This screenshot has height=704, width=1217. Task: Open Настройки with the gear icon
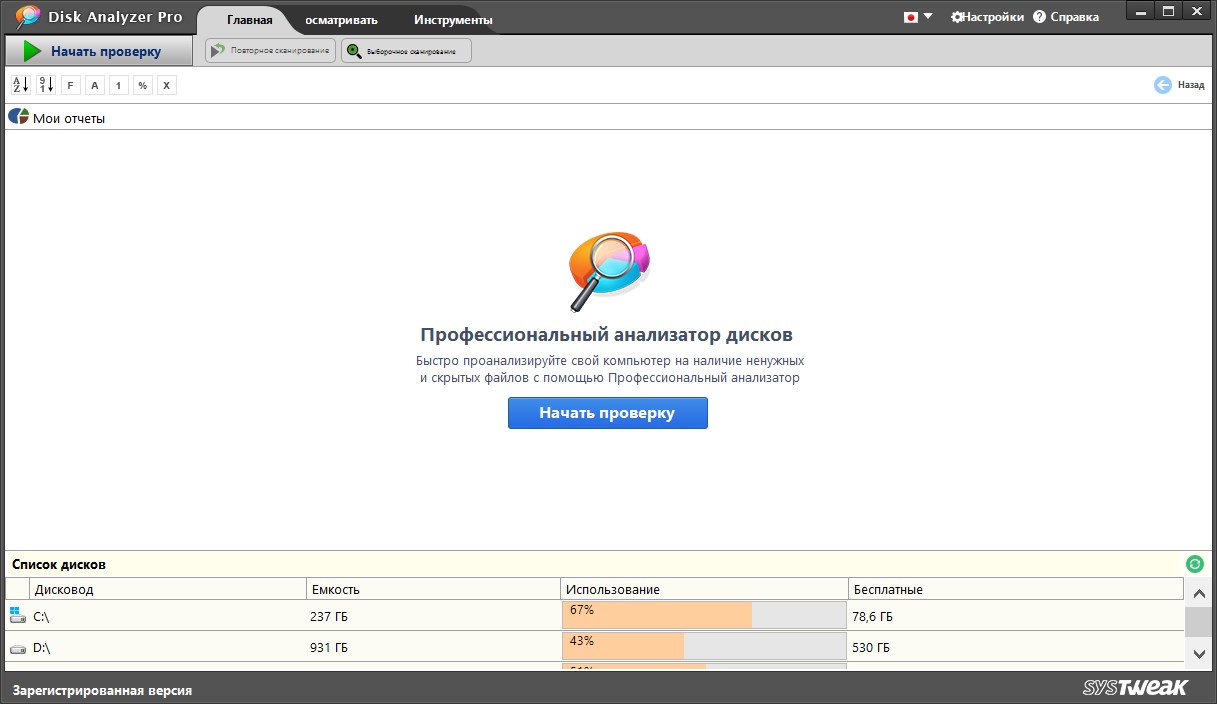pos(986,17)
